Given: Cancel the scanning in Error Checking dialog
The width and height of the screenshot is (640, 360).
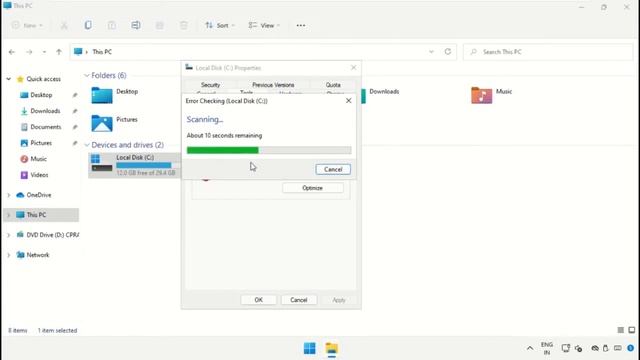Looking at the screenshot, I should coord(333,169).
